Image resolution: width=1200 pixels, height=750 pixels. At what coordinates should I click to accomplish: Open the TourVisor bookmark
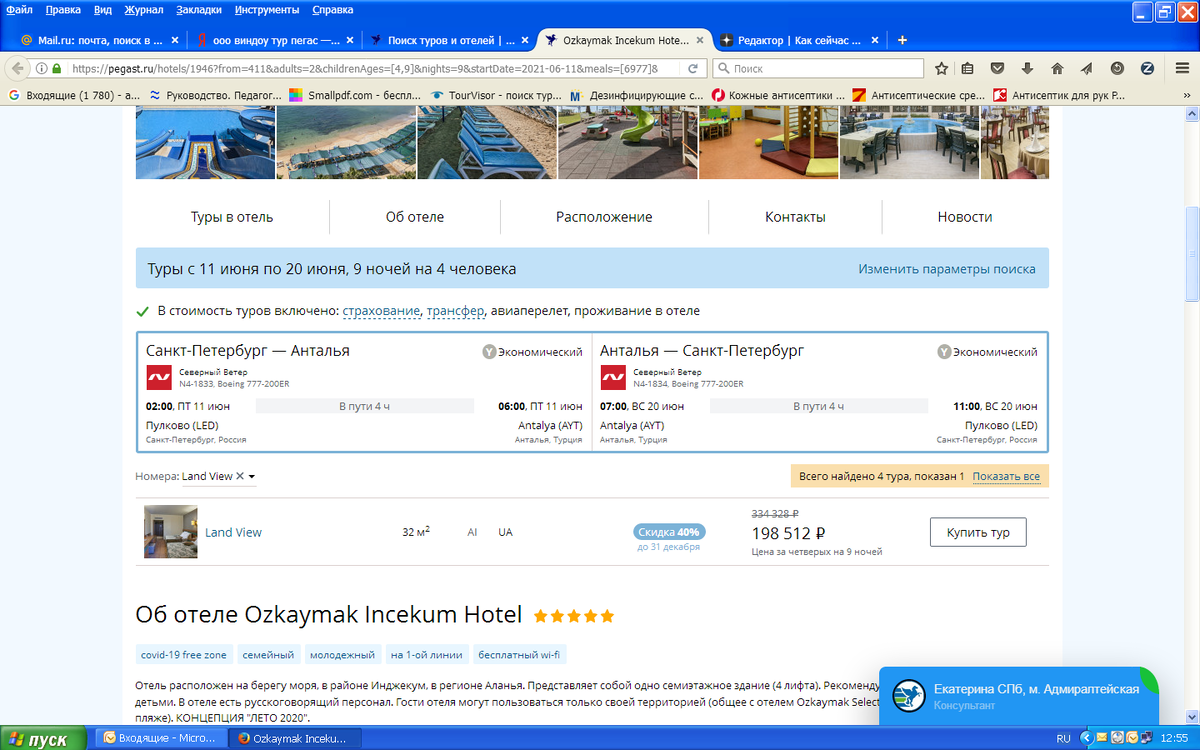[x=496, y=95]
